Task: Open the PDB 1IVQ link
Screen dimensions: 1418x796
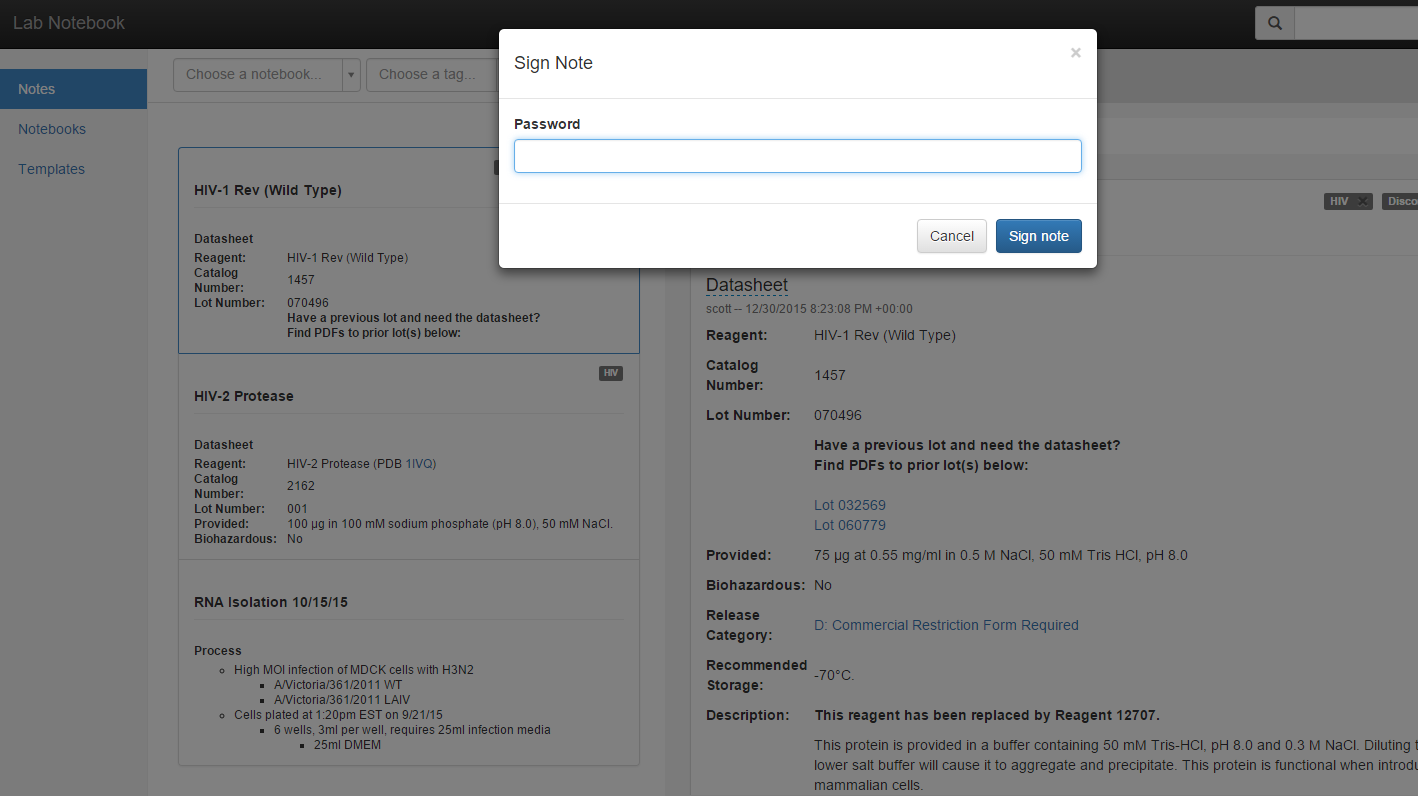Action: [x=420, y=464]
